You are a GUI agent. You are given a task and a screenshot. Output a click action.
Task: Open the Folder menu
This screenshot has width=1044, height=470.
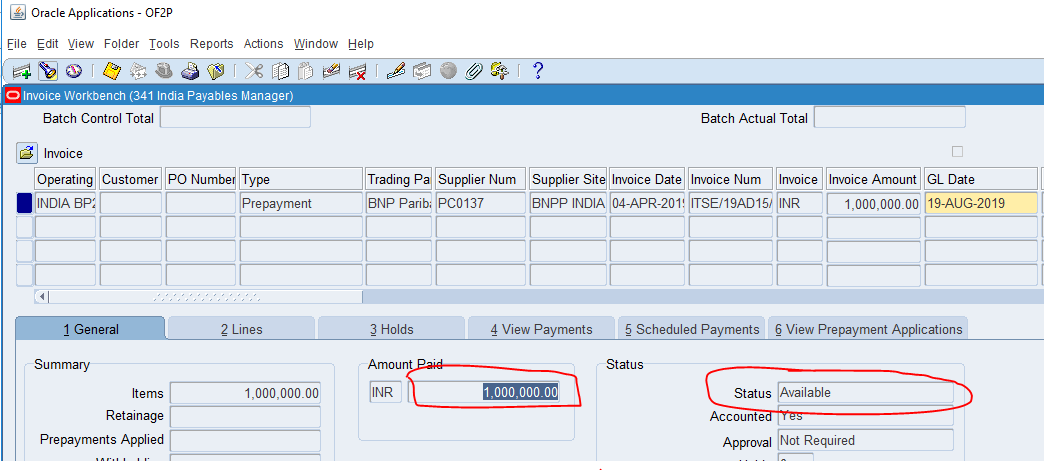click(121, 44)
